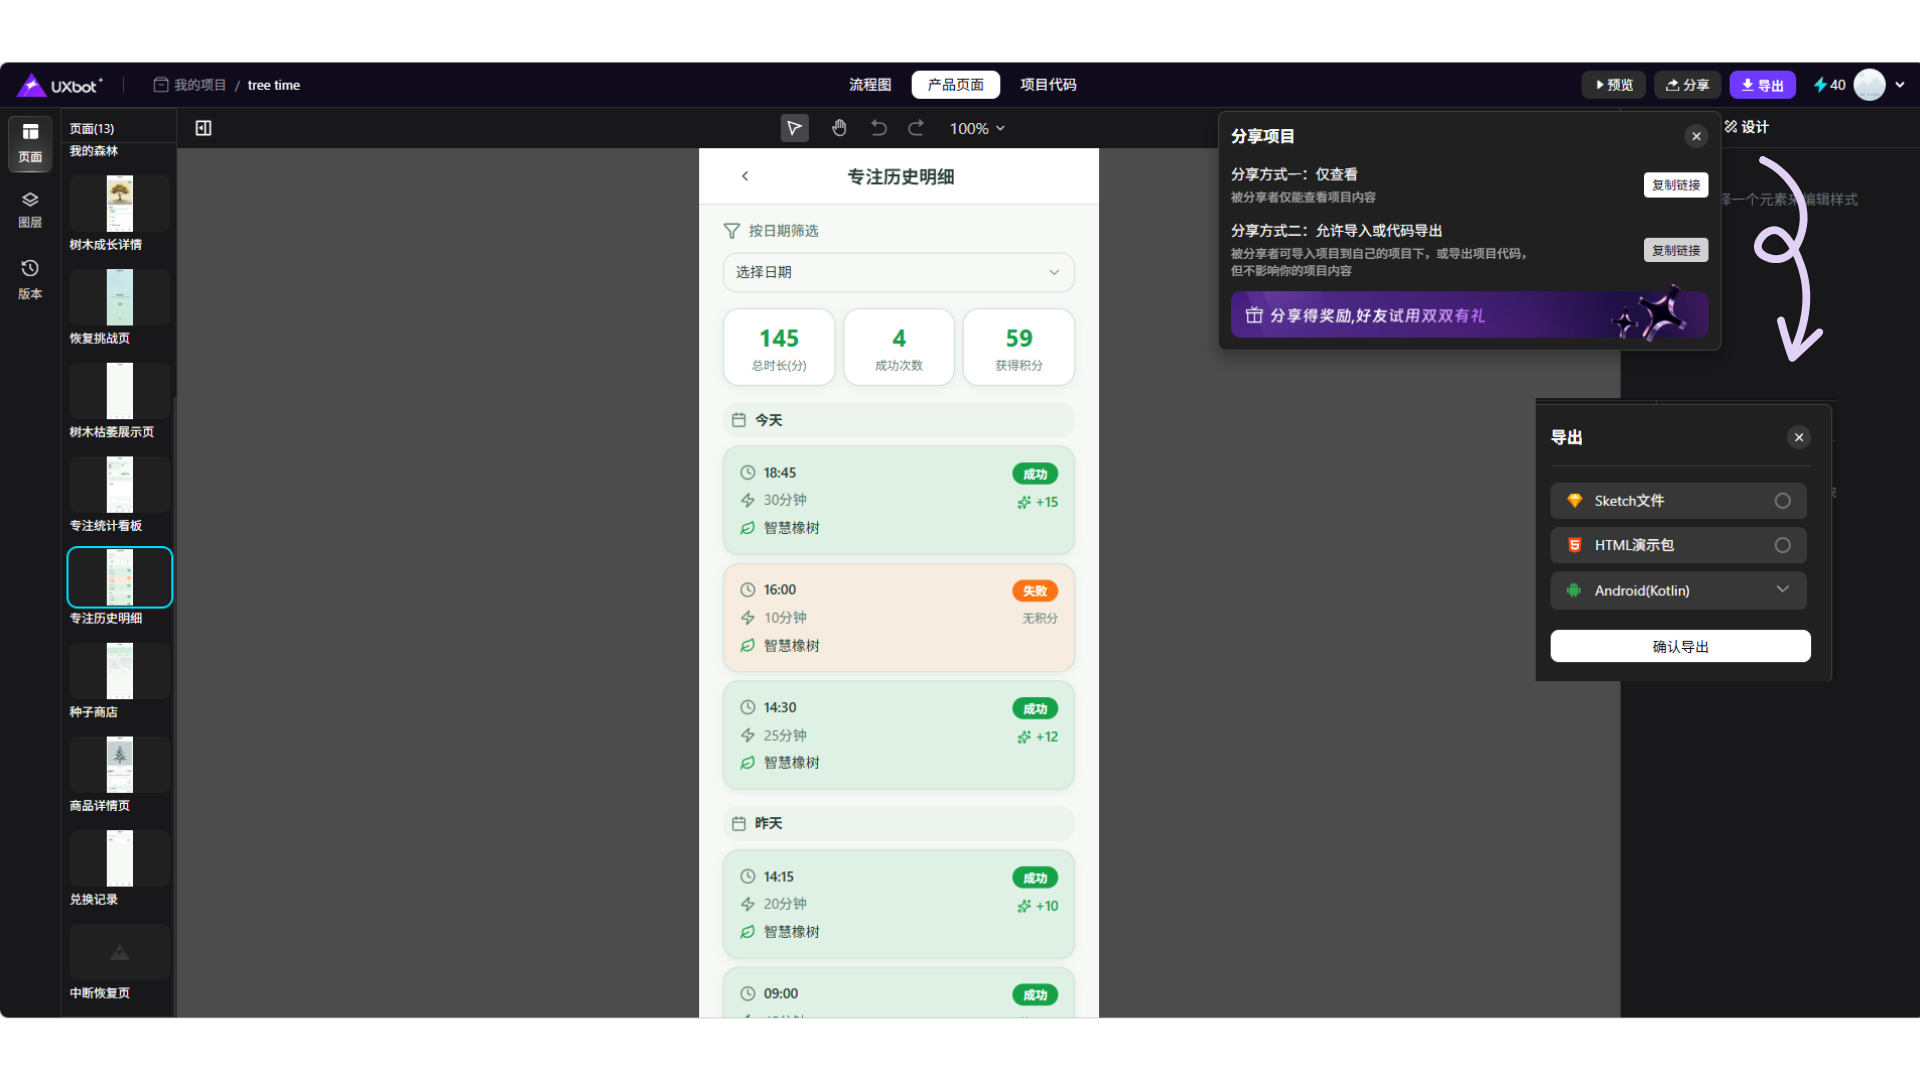Screen dimensions: 1920x1080
Task: Toggle the sidebar panel layout icon
Action: pos(203,128)
